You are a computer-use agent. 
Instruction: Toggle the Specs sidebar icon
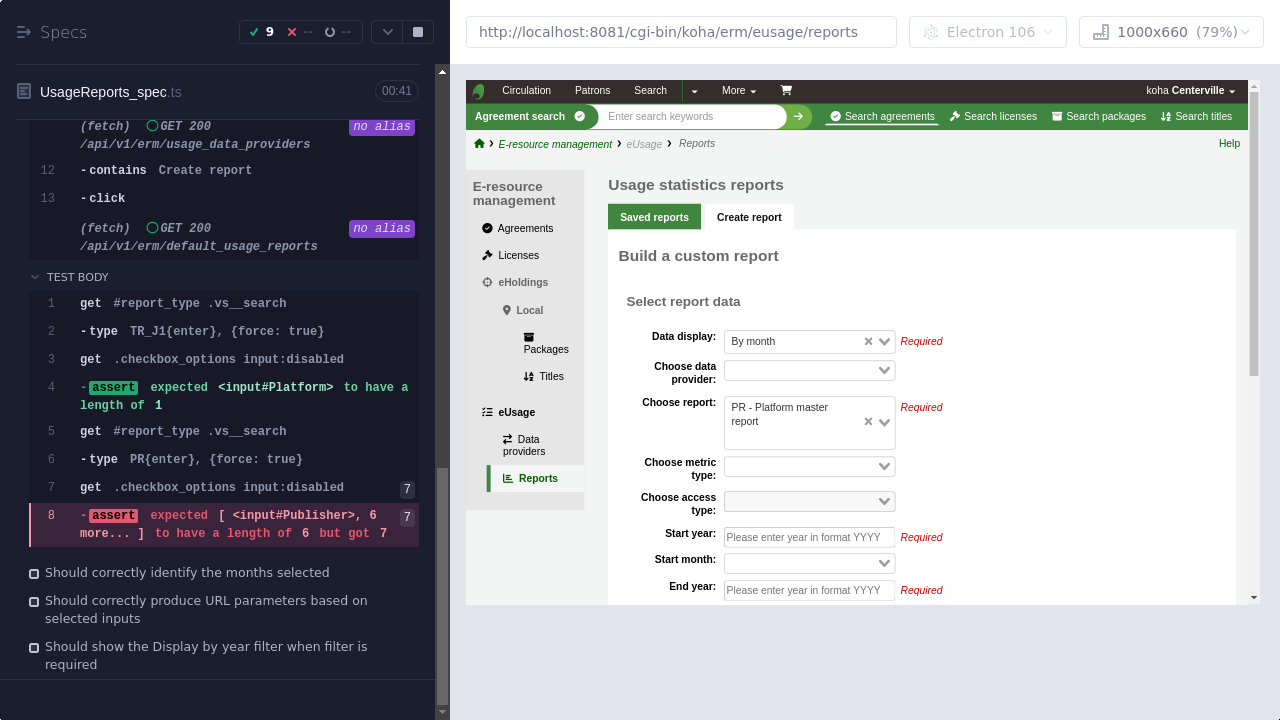point(24,32)
